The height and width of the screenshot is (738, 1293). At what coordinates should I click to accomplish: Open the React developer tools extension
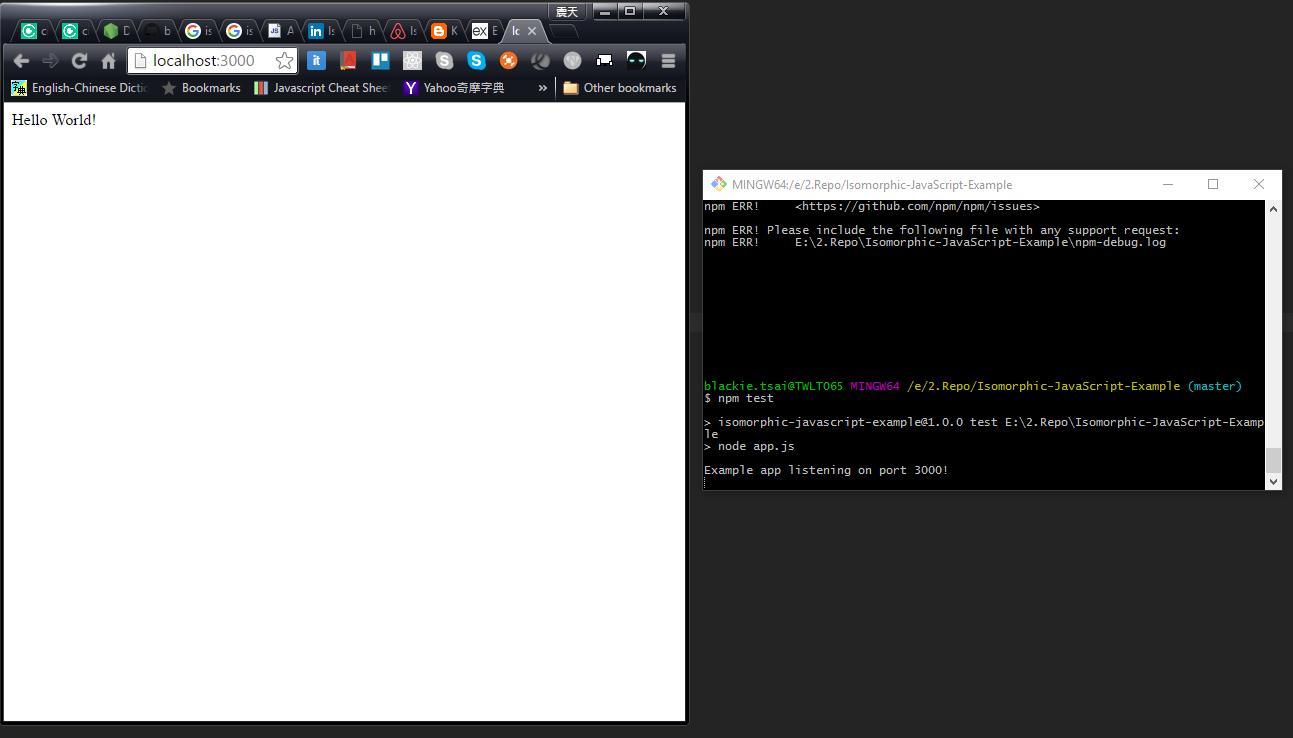[412, 61]
